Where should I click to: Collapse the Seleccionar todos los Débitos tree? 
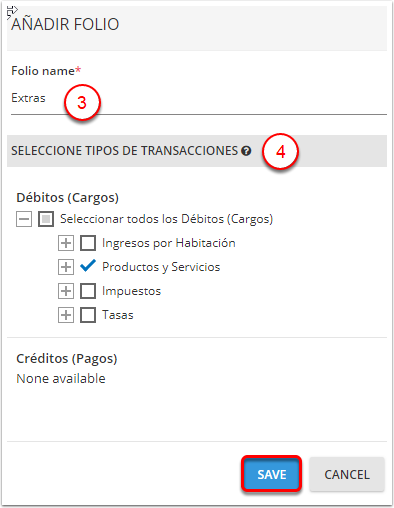point(24,219)
